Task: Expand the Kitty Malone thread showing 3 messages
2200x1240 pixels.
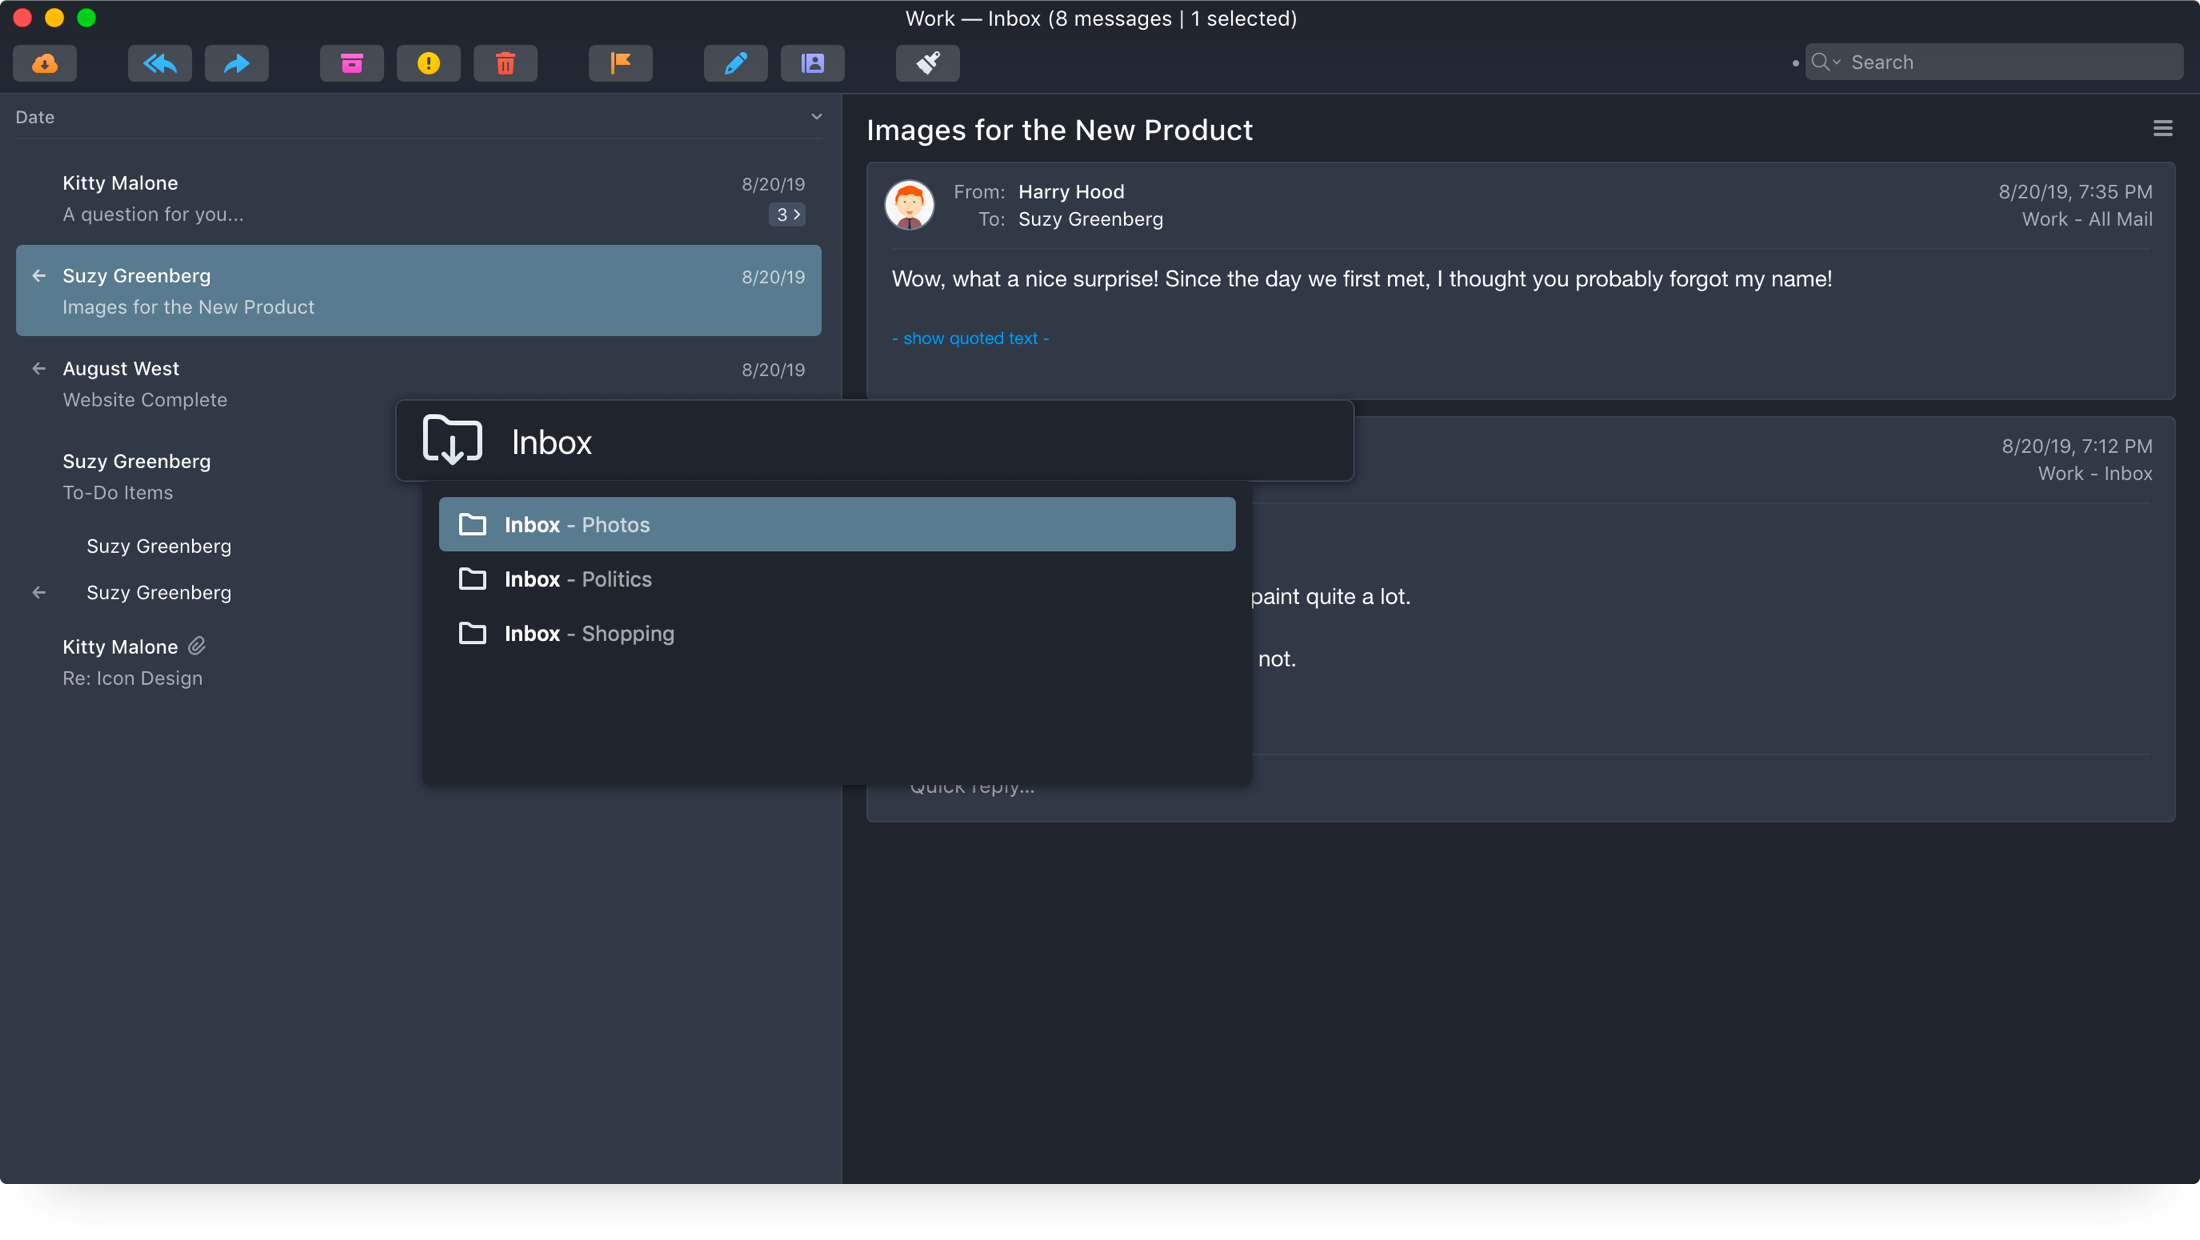Action: pyautogui.click(x=787, y=214)
